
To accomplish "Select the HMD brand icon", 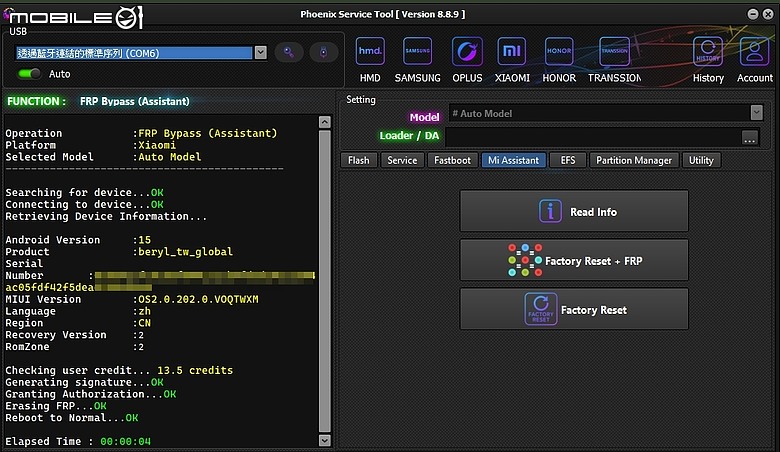I will click(370, 60).
